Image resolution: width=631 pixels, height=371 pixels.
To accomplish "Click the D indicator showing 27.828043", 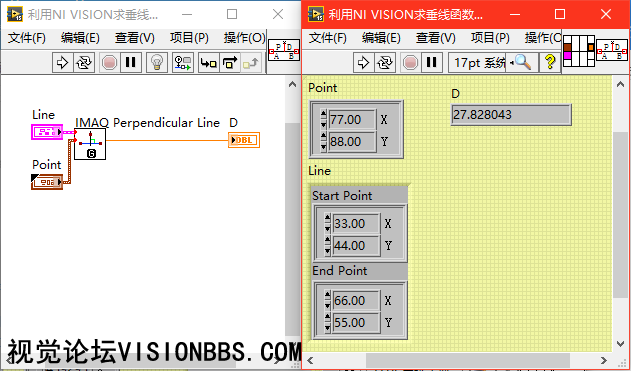I will (x=511, y=115).
